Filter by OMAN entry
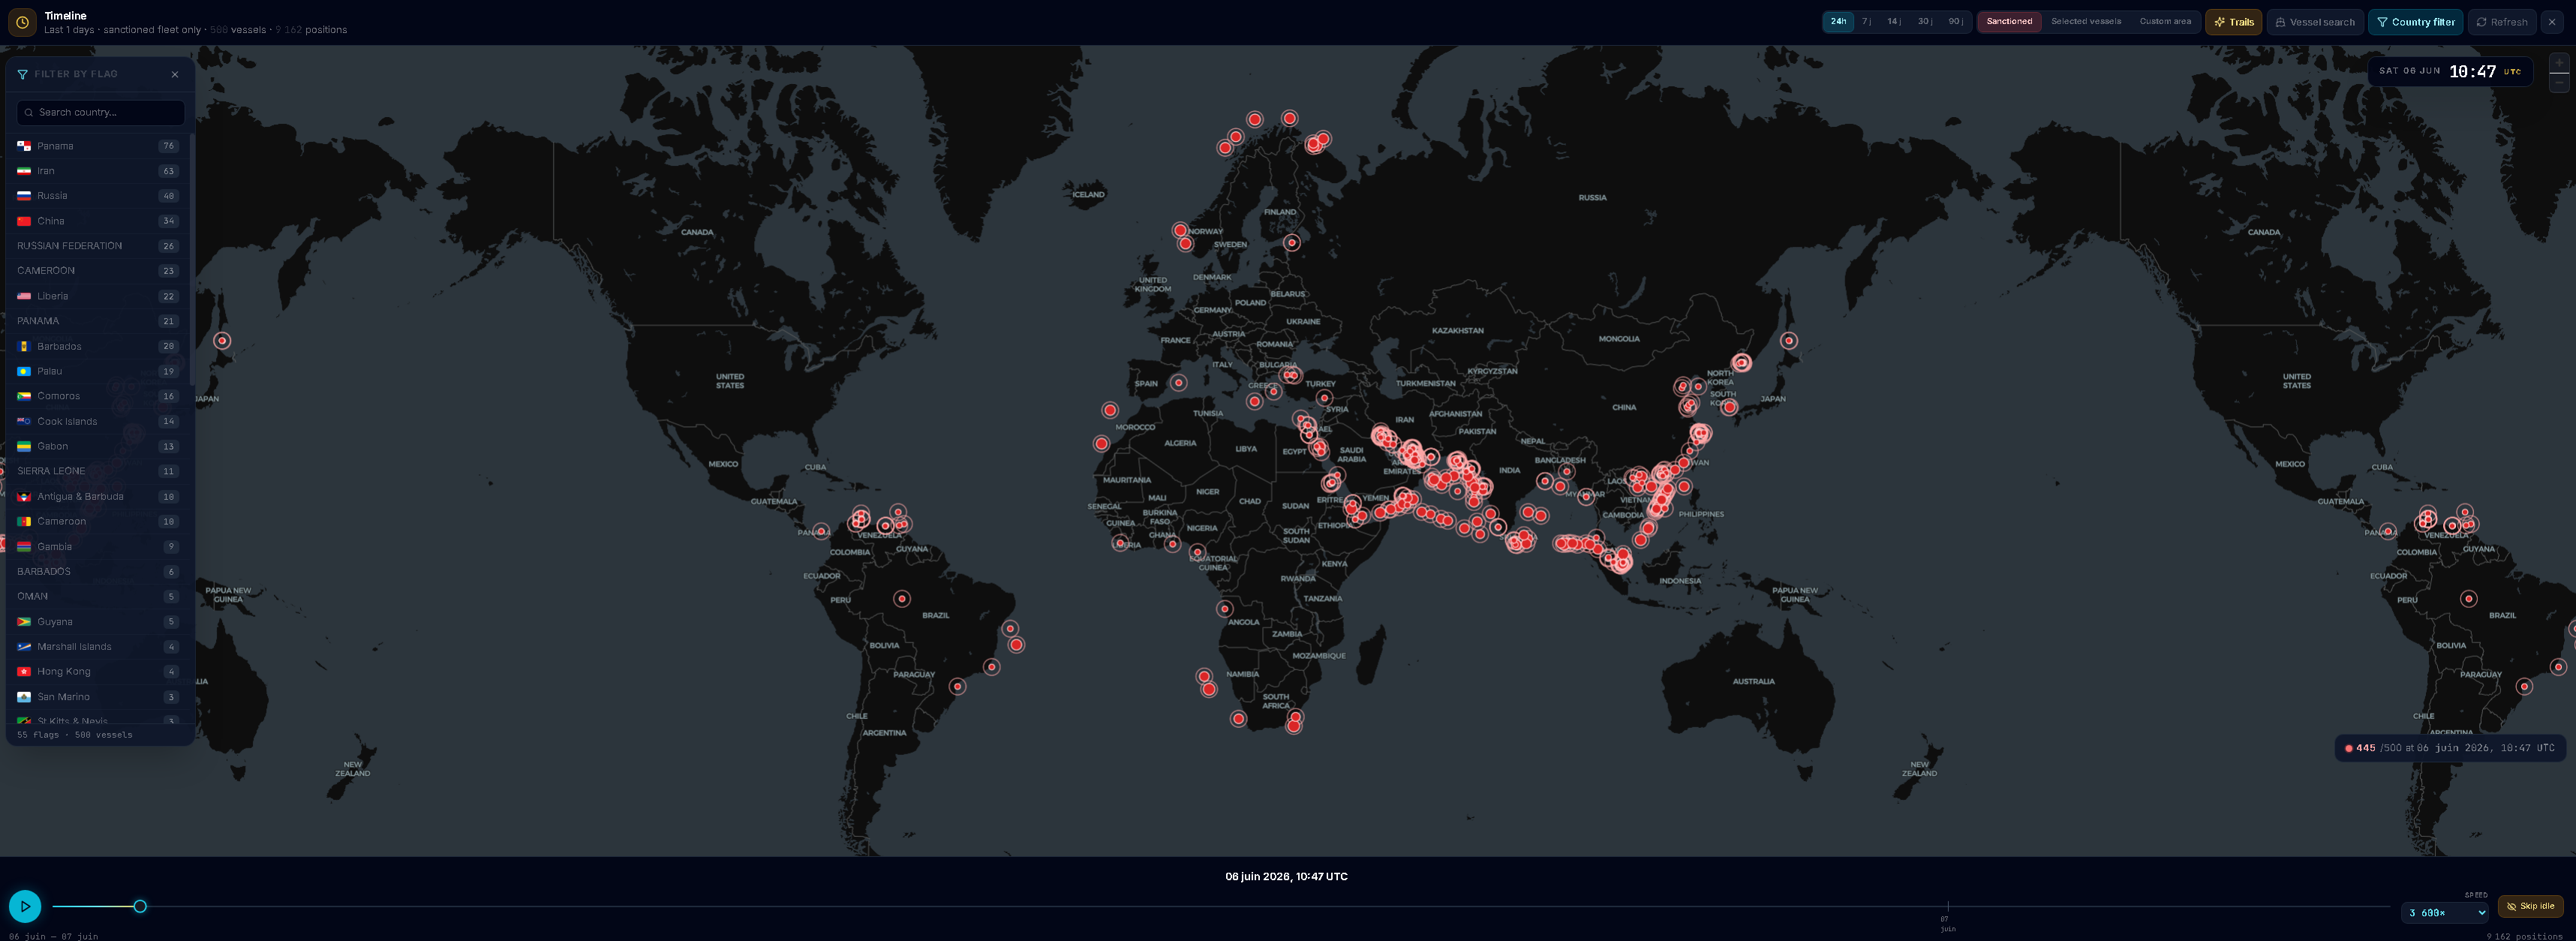Image resolution: width=2576 pixels, height=941 pixels. (x=98, y=596)
